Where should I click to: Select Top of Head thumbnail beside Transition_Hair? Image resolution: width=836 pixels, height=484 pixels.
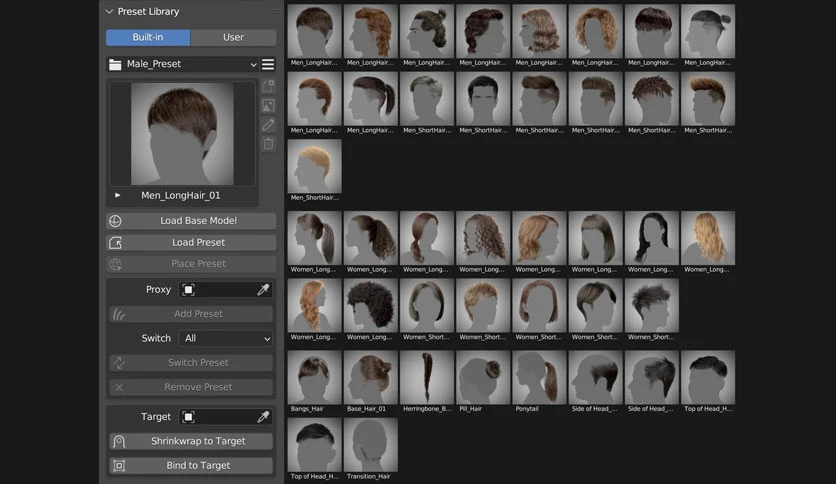pyautogui.click(x=315, y=445)
